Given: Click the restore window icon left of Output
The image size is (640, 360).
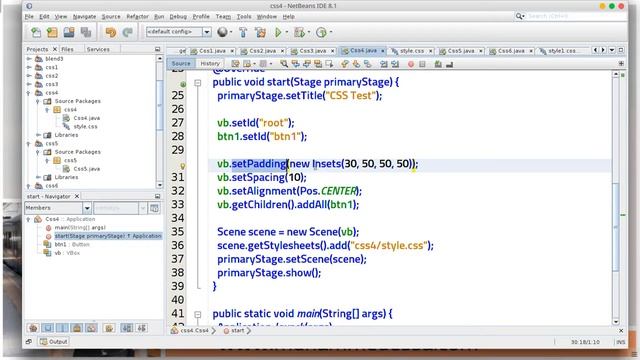Looking at the screenshot, I should pos(29,342).
